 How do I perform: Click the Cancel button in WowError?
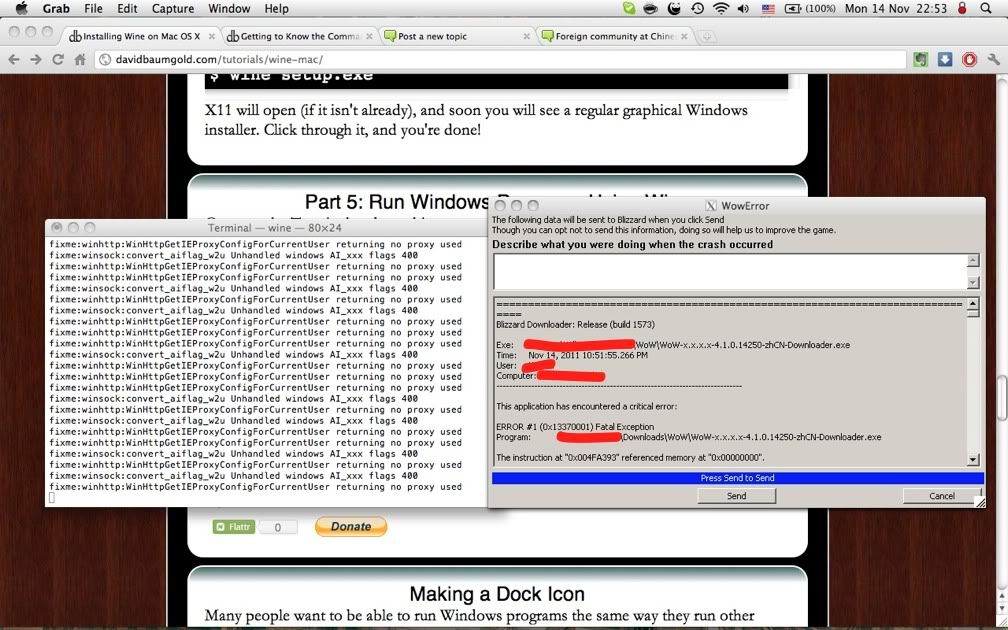942,496
